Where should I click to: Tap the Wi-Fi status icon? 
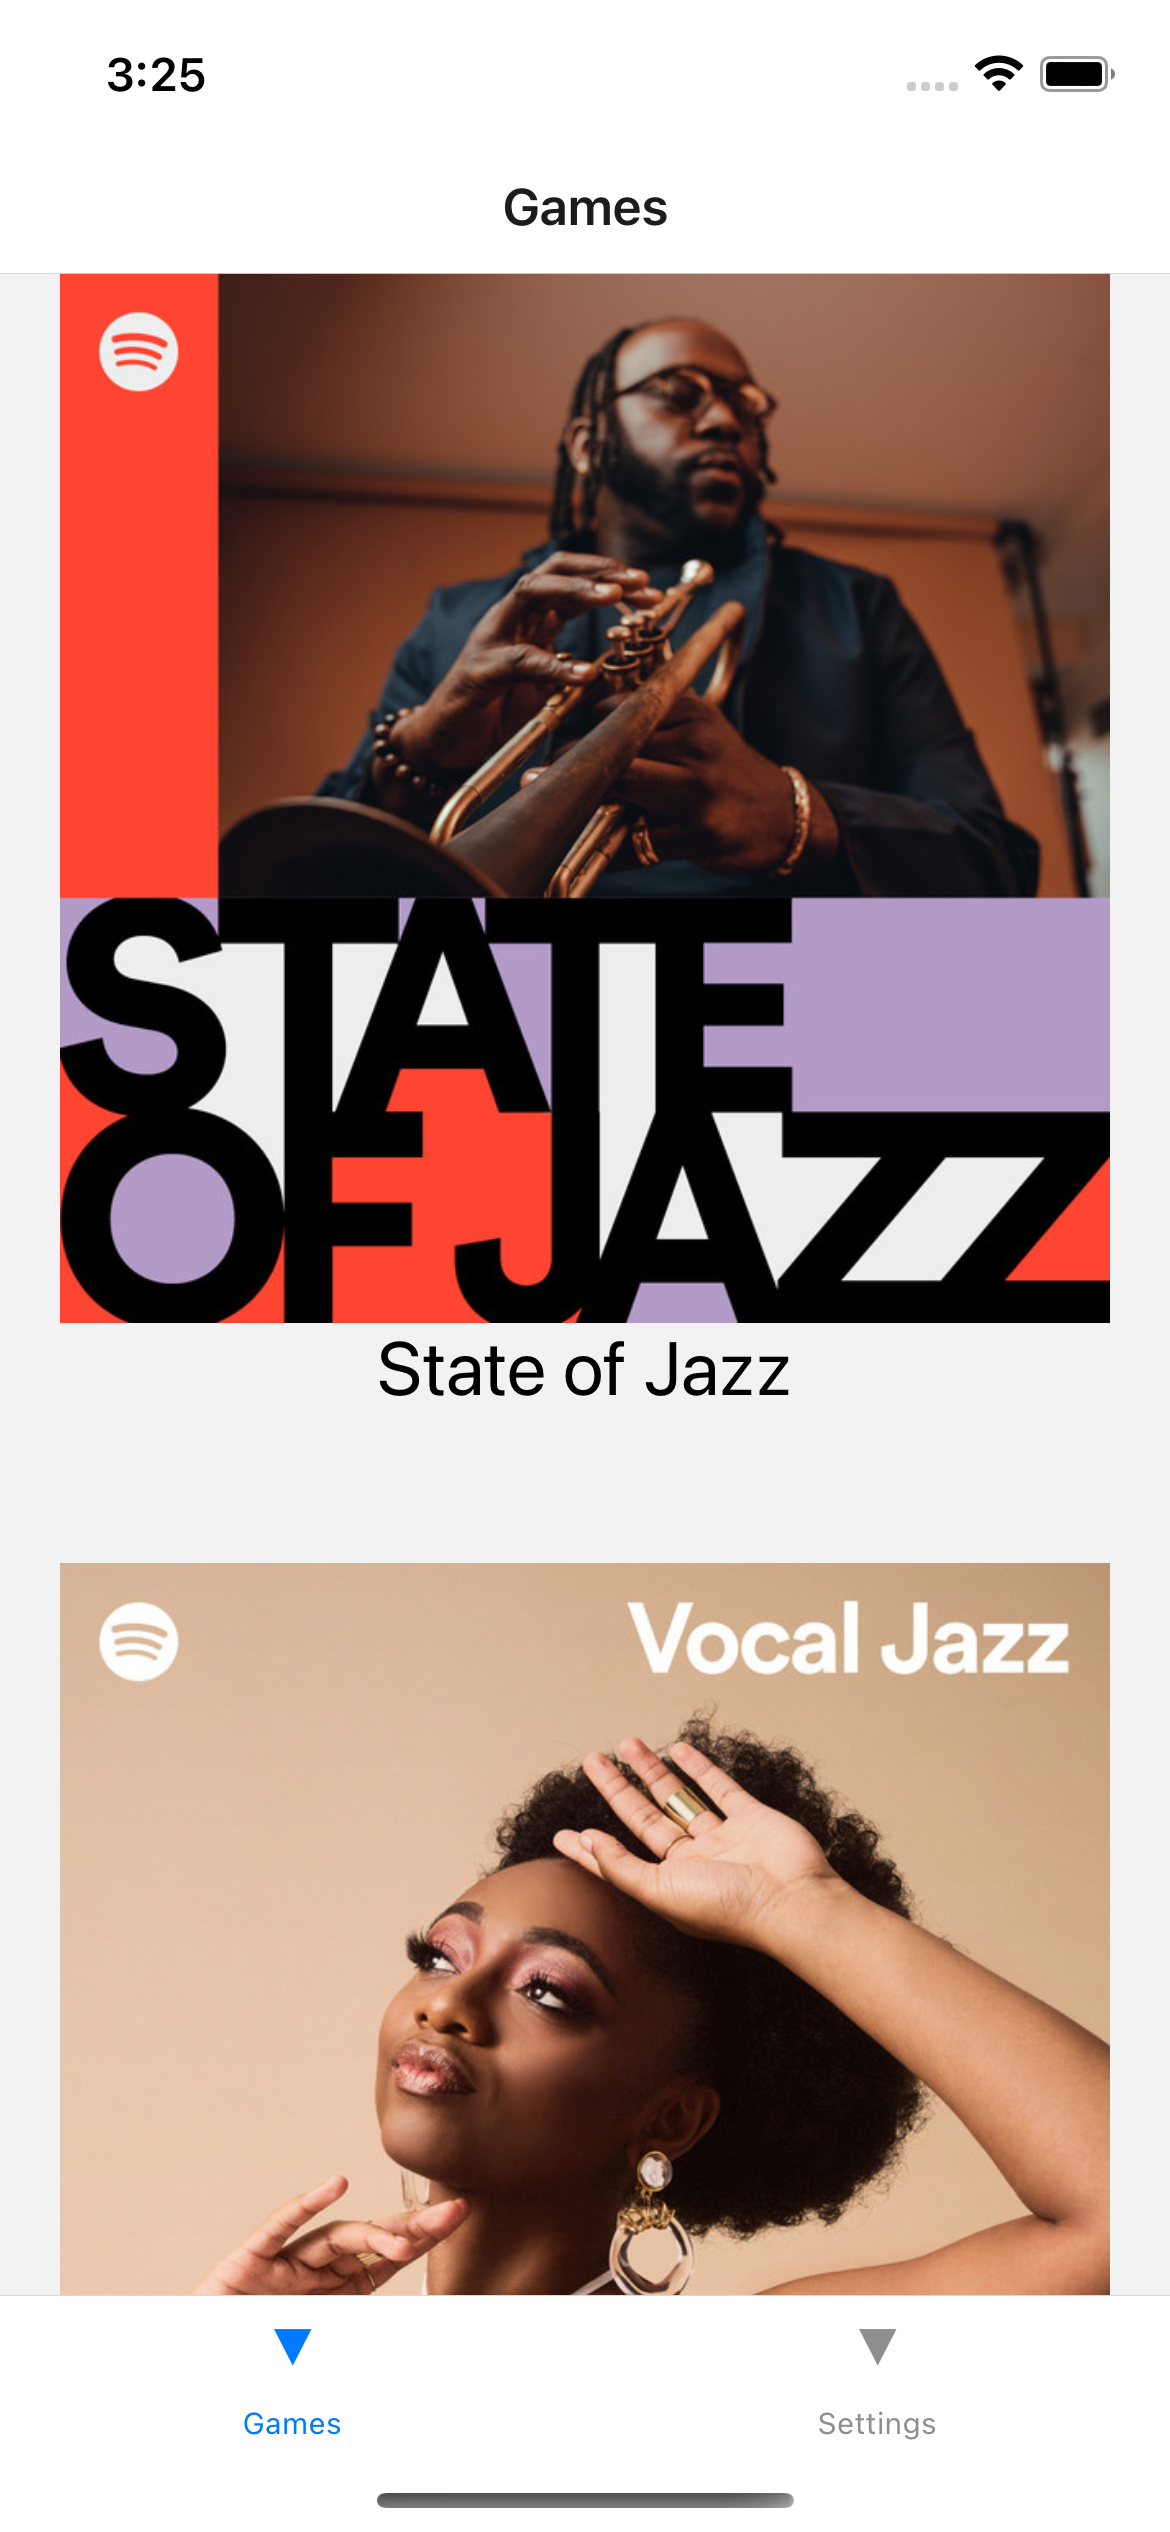[999, 74]
